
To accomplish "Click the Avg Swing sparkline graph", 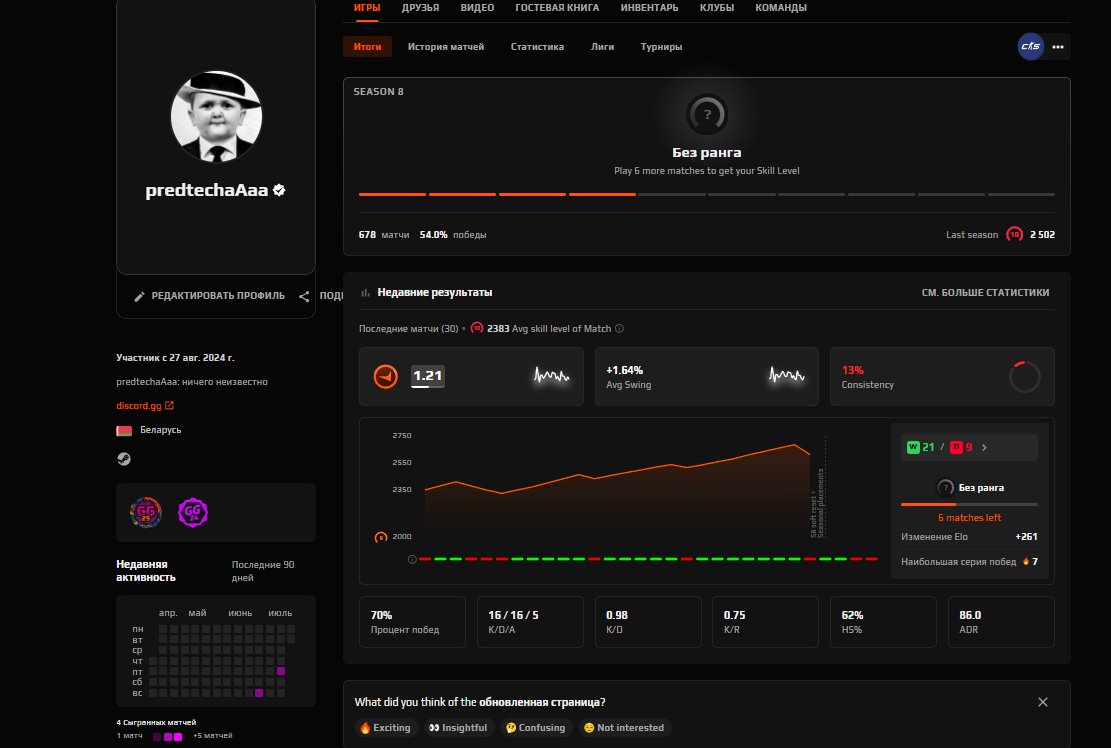I will point(786,375).
